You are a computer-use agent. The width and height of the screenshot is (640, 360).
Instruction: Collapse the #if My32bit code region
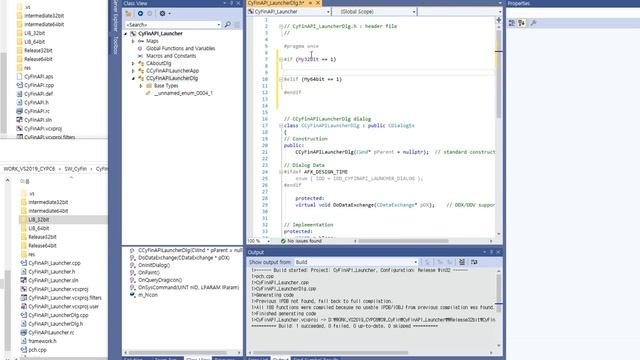pos(281,60)
